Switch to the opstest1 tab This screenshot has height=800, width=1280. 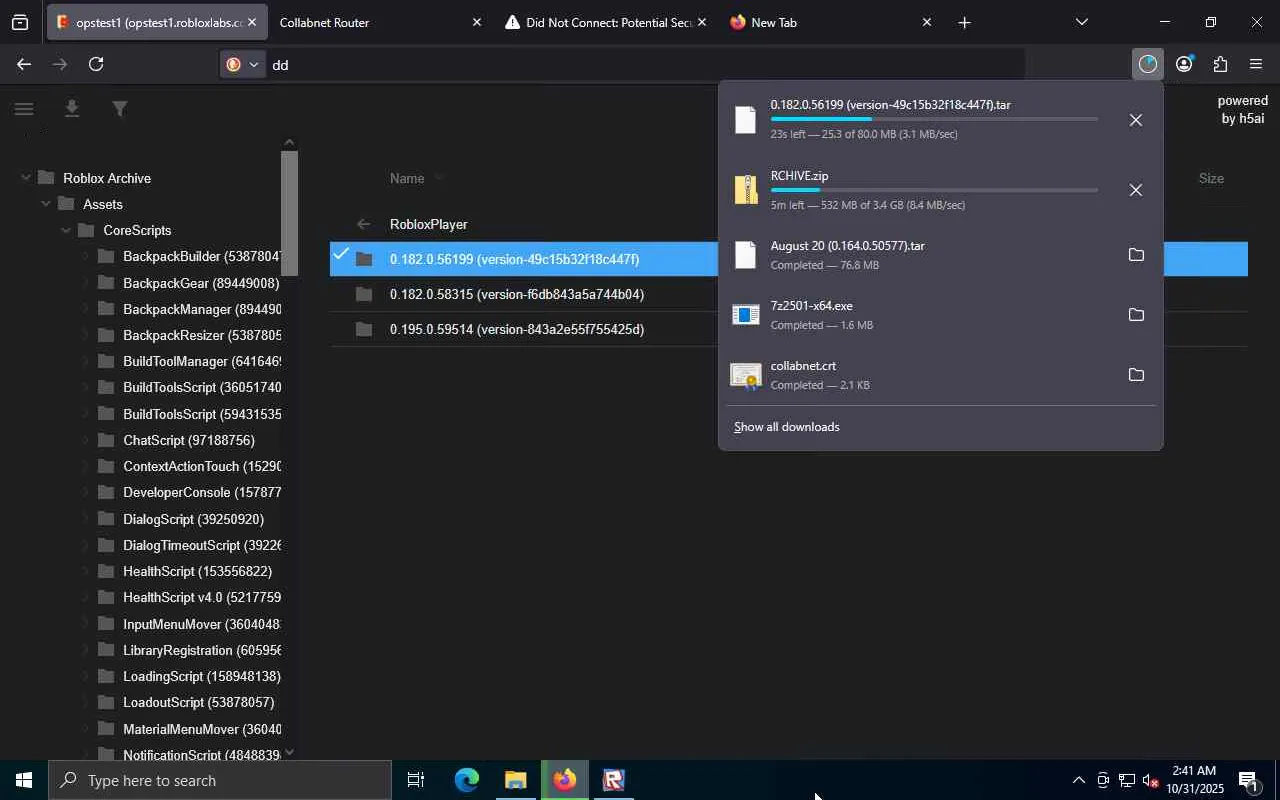coord(157,22)
